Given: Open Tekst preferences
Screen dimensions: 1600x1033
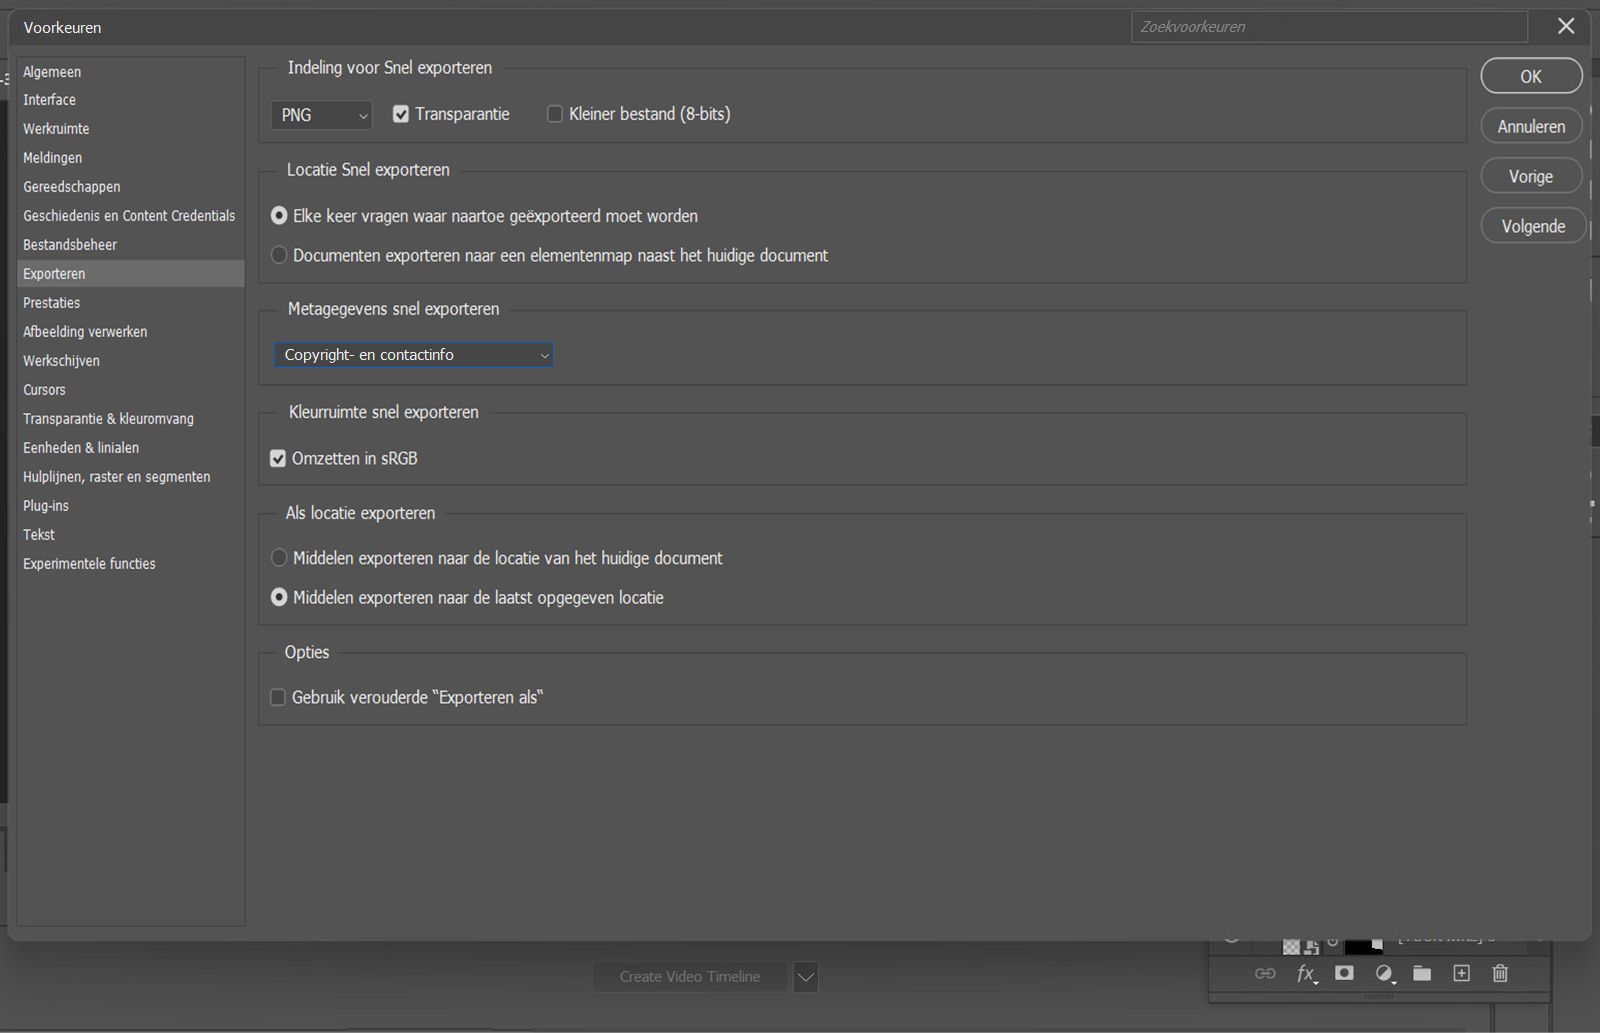Looking at the screenshot, I should [x=39, y=535].
